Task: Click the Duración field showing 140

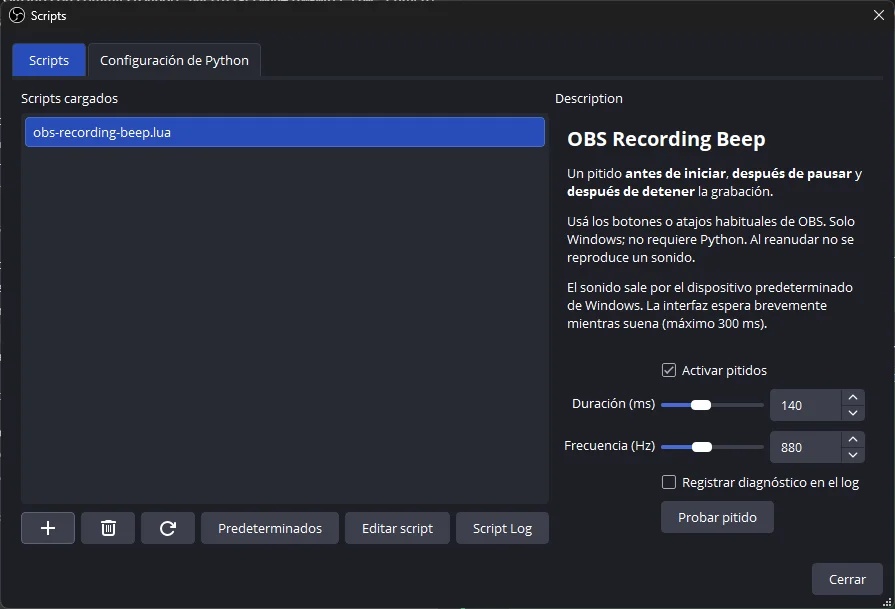Action: click(805, 405)
